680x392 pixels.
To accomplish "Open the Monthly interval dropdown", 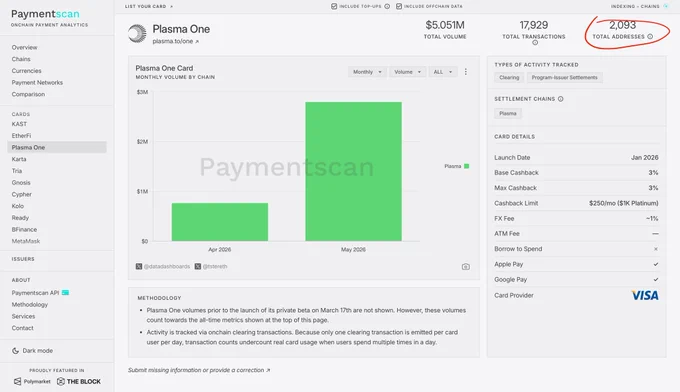I will (367, 72).
